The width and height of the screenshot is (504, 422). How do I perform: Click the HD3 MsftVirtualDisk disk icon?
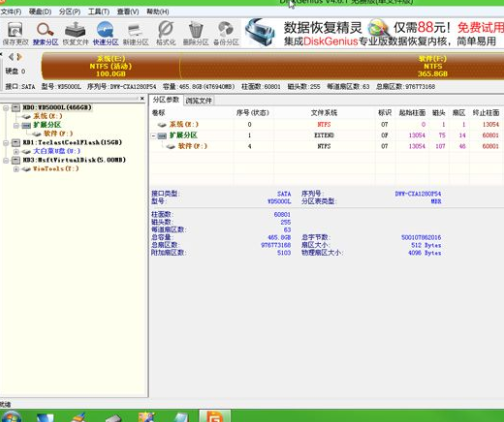16,160
